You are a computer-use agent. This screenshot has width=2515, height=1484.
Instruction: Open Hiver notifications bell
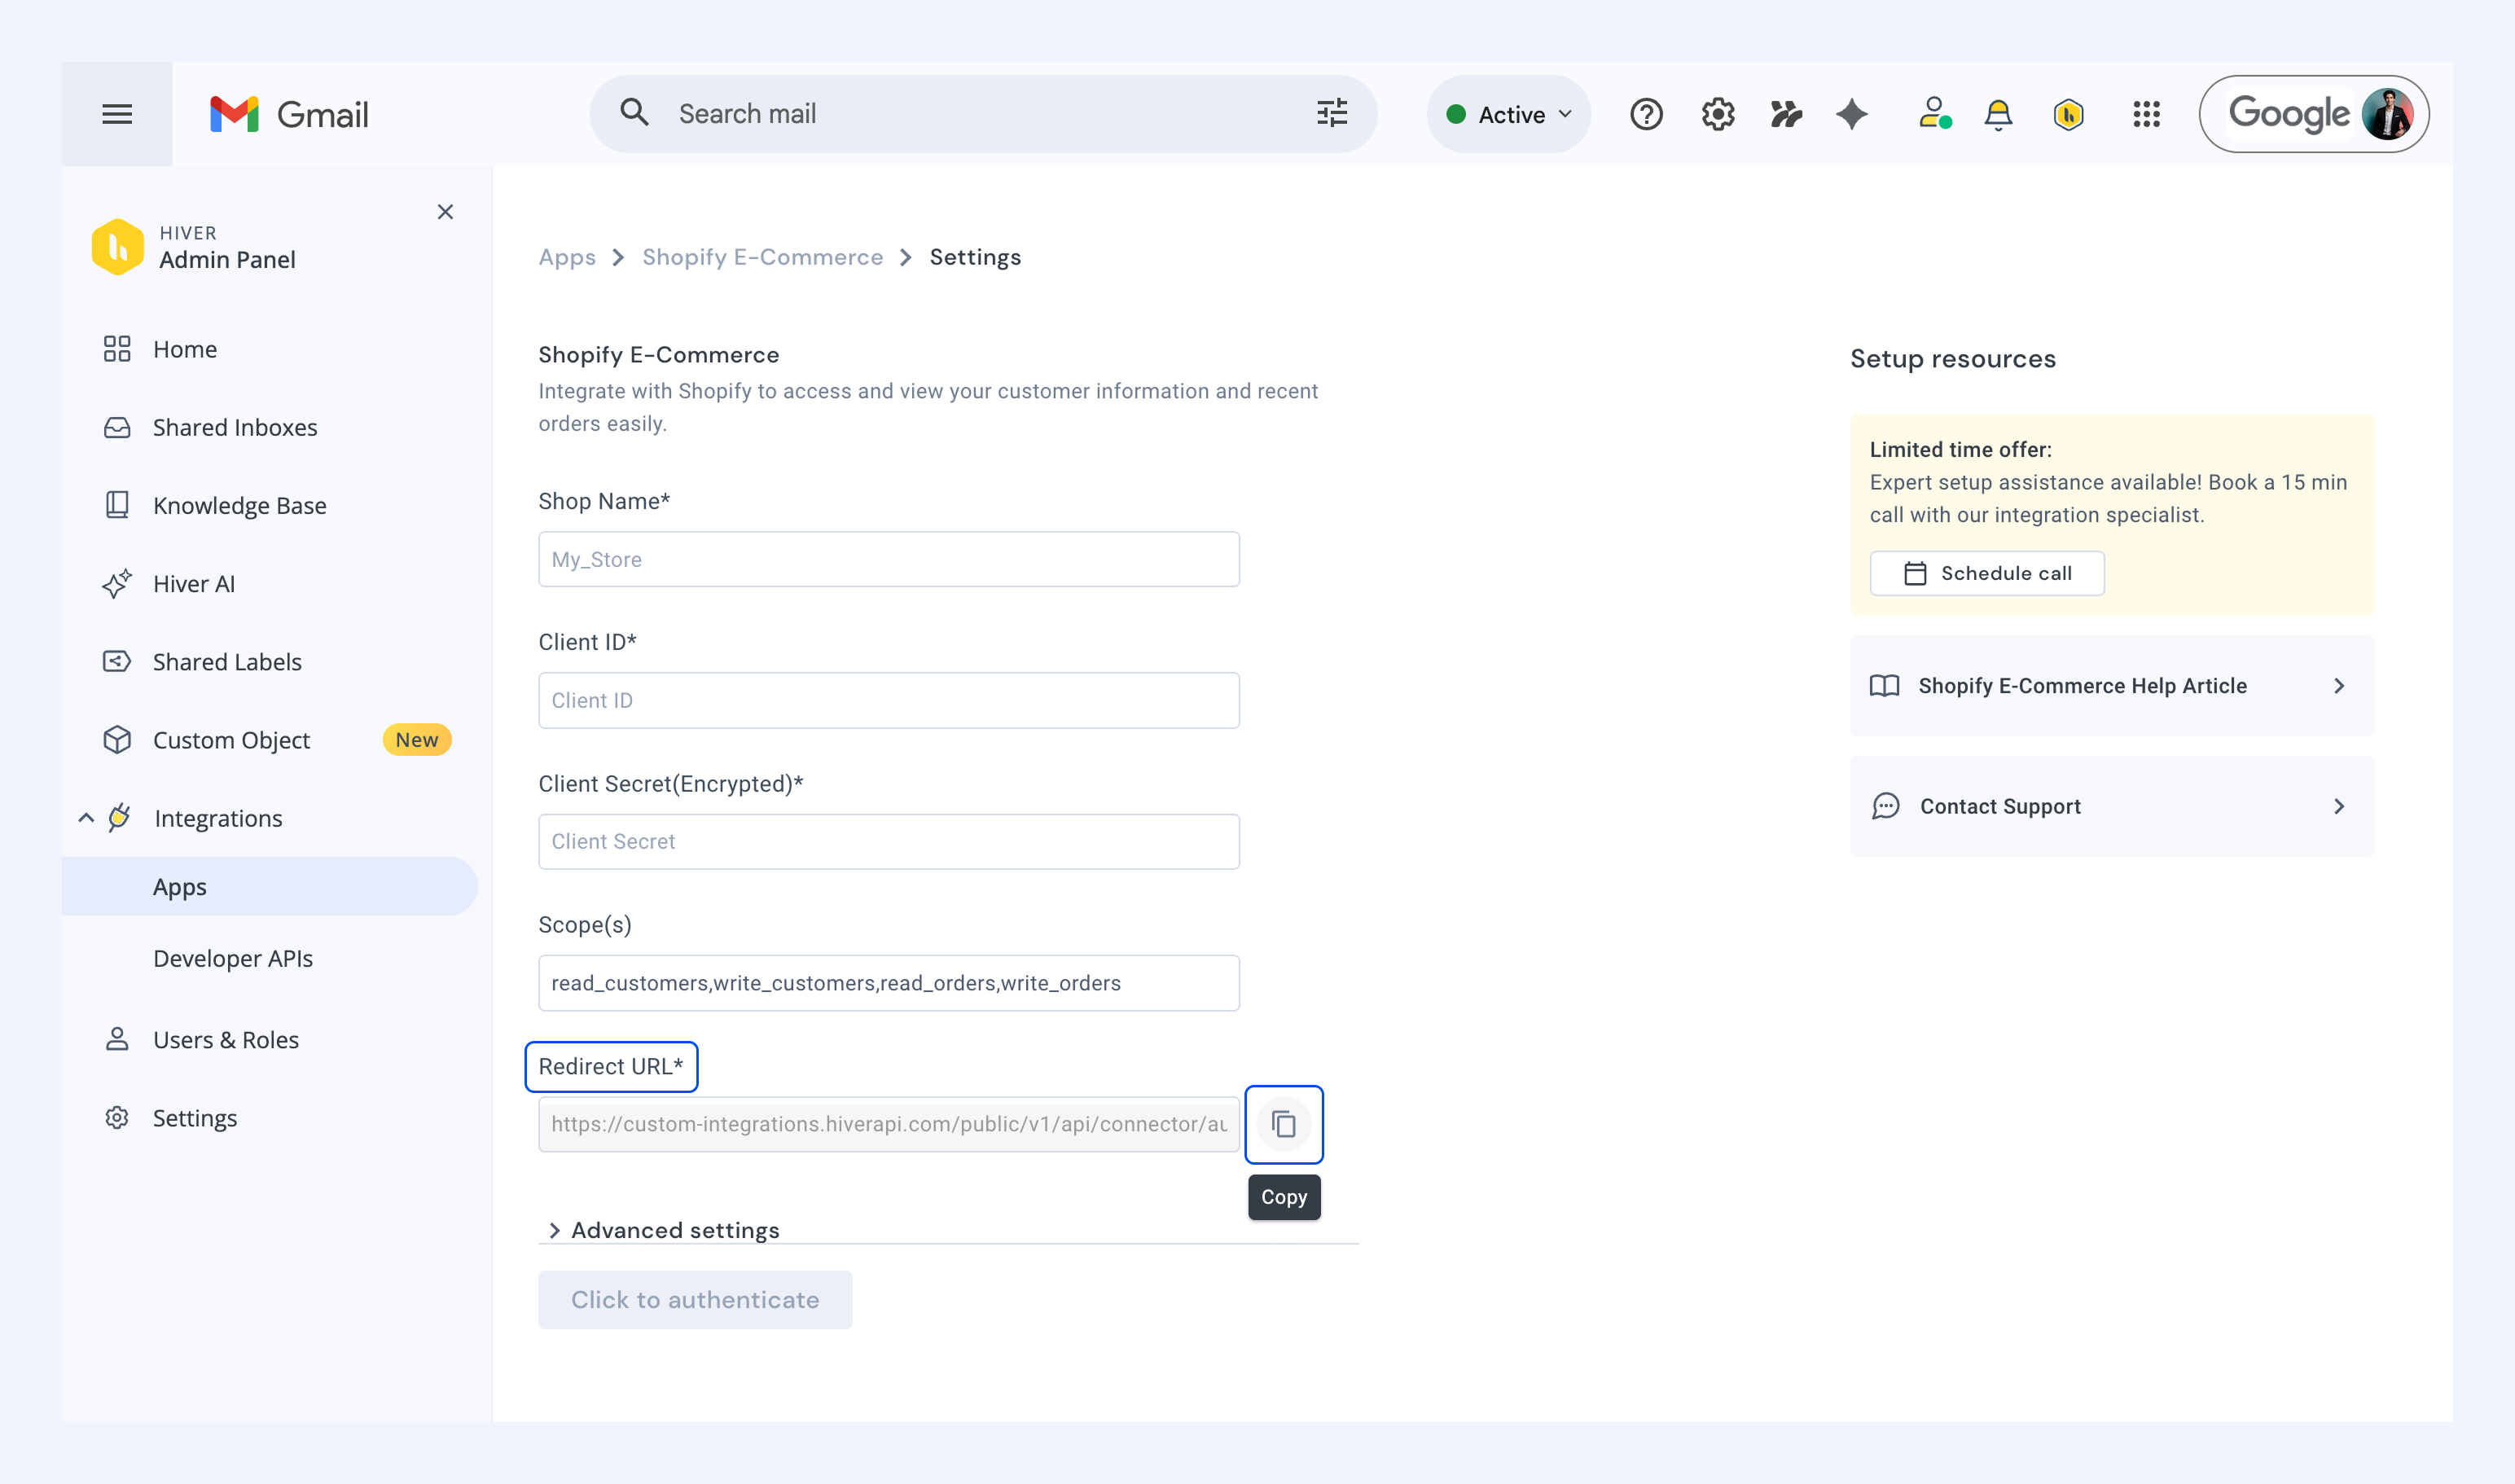click(x=1998, y=114)
